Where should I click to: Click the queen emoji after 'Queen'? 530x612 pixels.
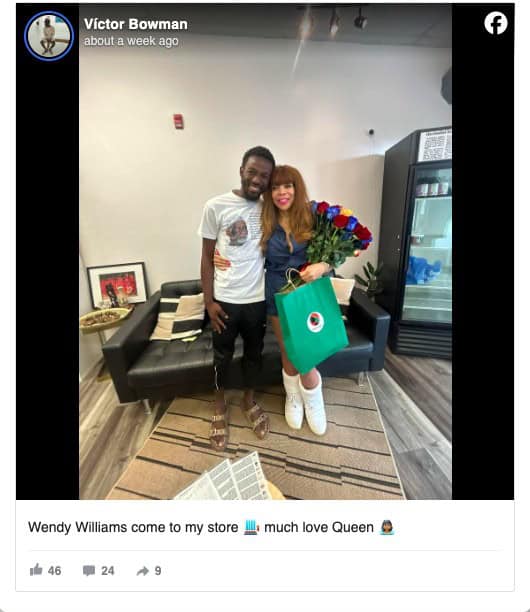point(387,527)
